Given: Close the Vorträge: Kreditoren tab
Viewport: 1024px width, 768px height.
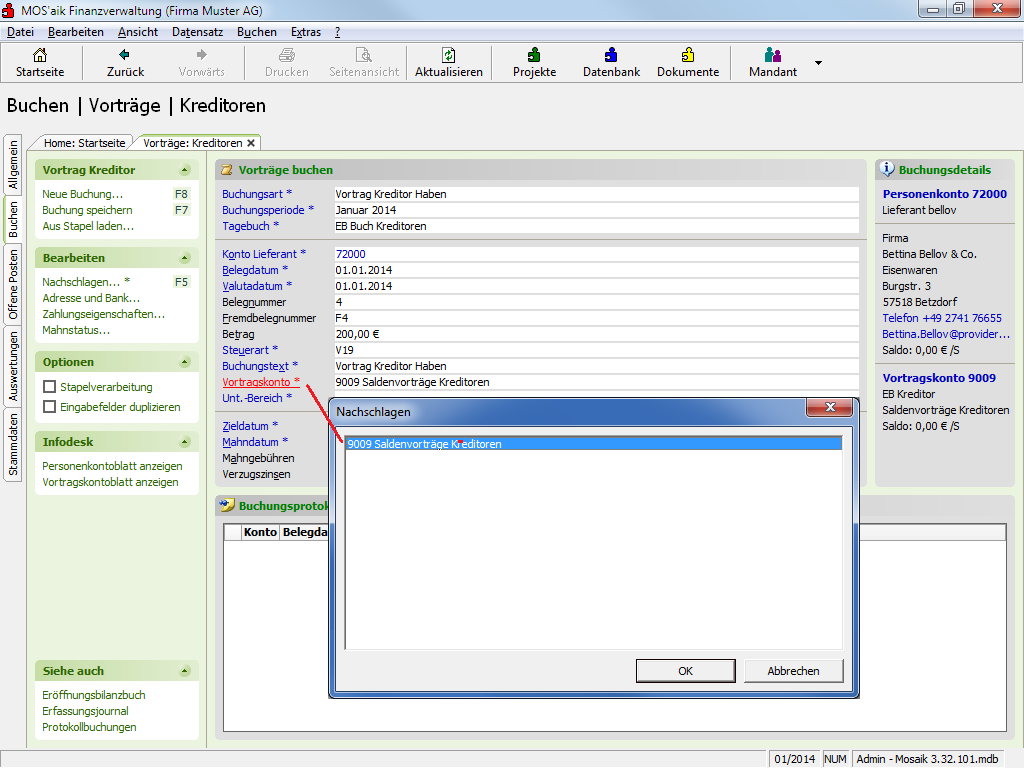Looking at the screenshot, I should (251, 143).
